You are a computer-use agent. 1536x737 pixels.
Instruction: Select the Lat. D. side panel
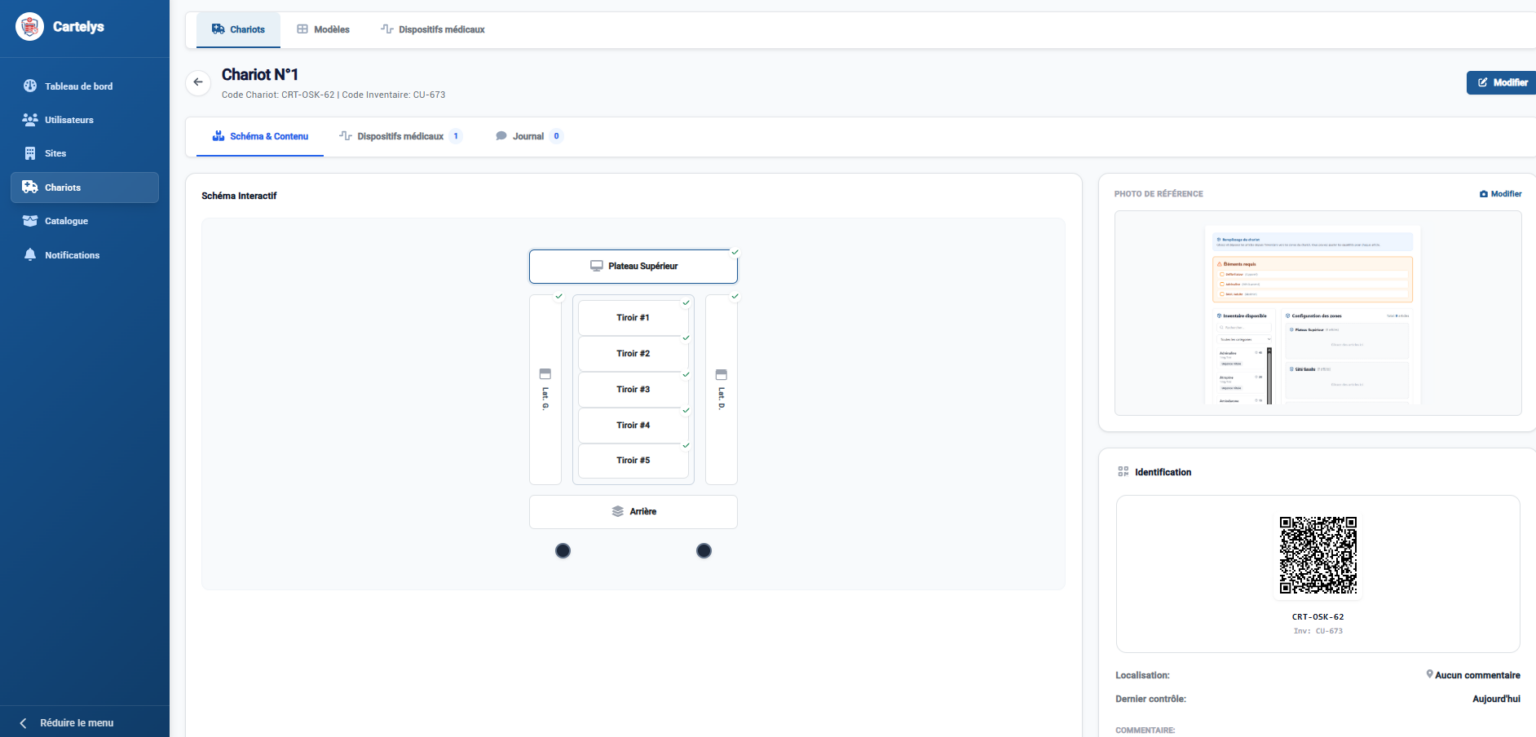click(721, 389)
